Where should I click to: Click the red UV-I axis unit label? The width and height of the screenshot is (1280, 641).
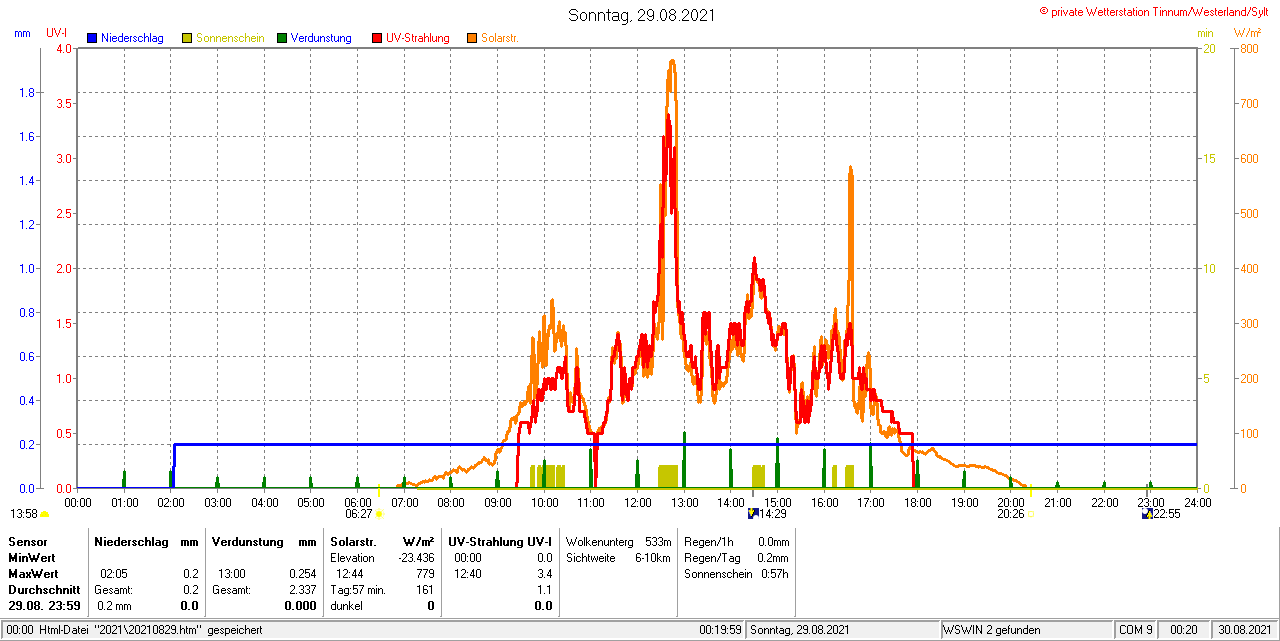tap(57, 33)
